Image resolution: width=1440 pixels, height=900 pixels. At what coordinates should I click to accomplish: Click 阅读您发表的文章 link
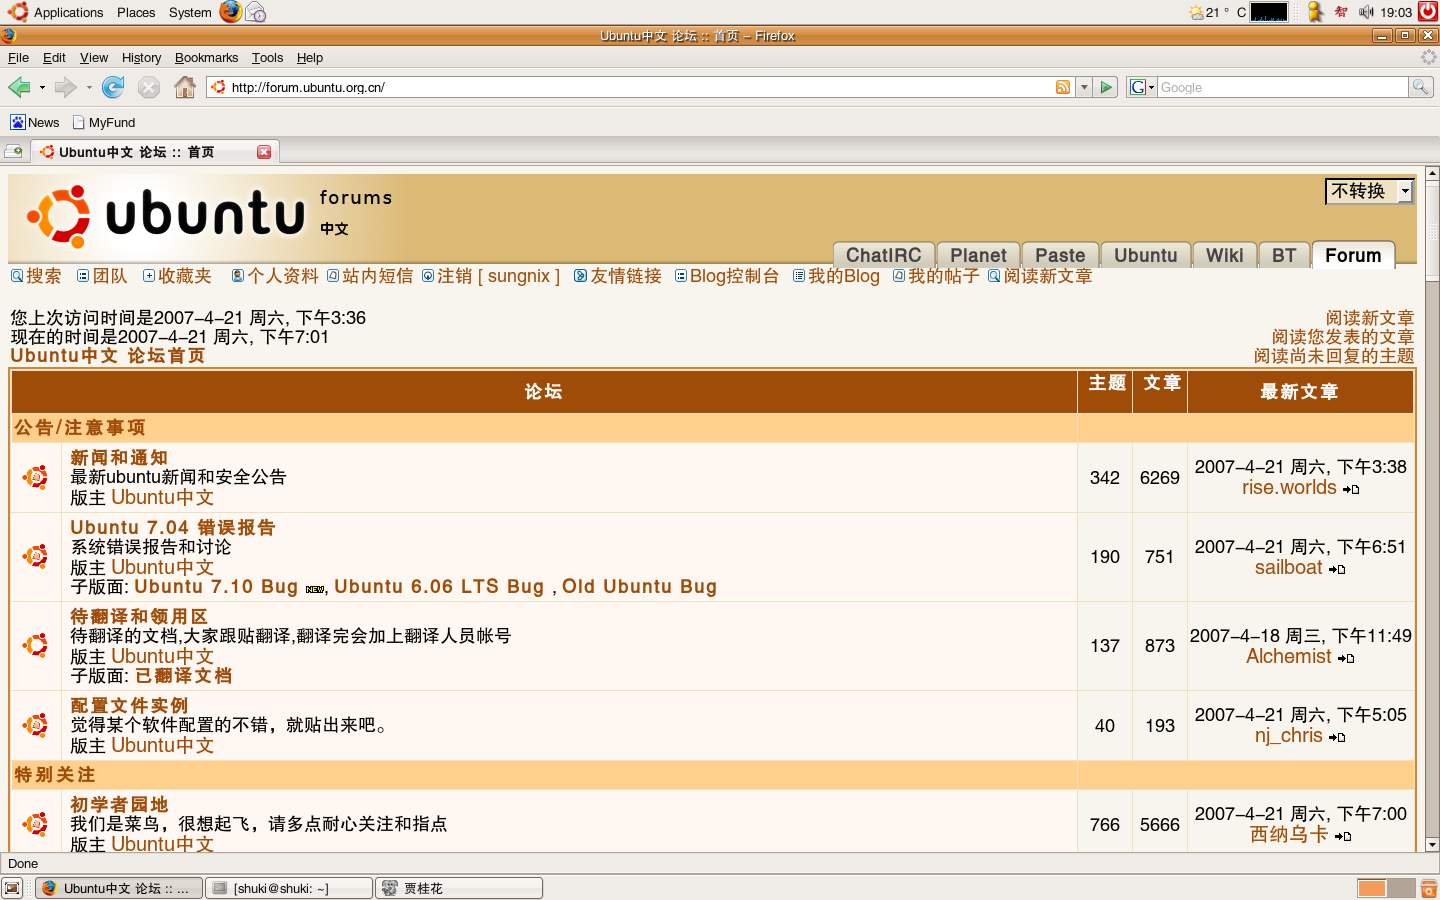pyautogui.click(x=1343, y=337)
